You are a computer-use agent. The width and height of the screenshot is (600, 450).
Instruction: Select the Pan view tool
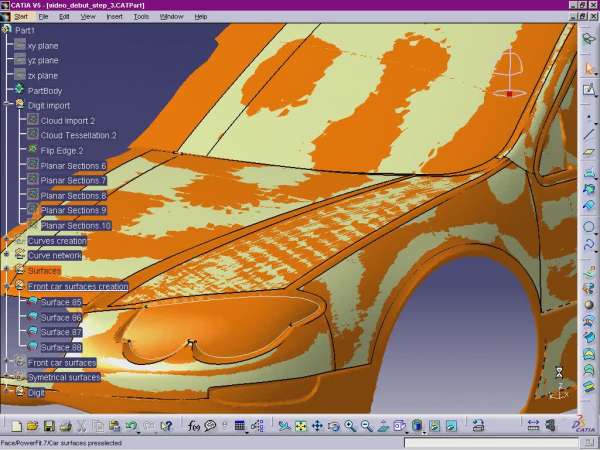(317, 426)
